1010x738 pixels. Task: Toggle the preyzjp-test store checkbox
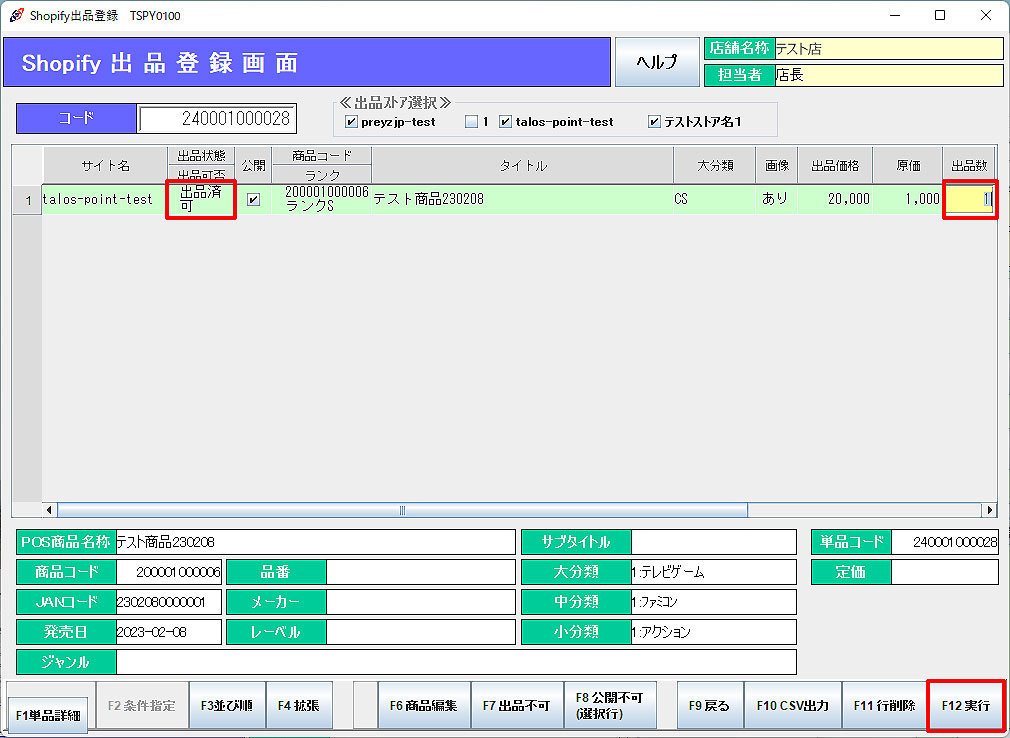351,122
